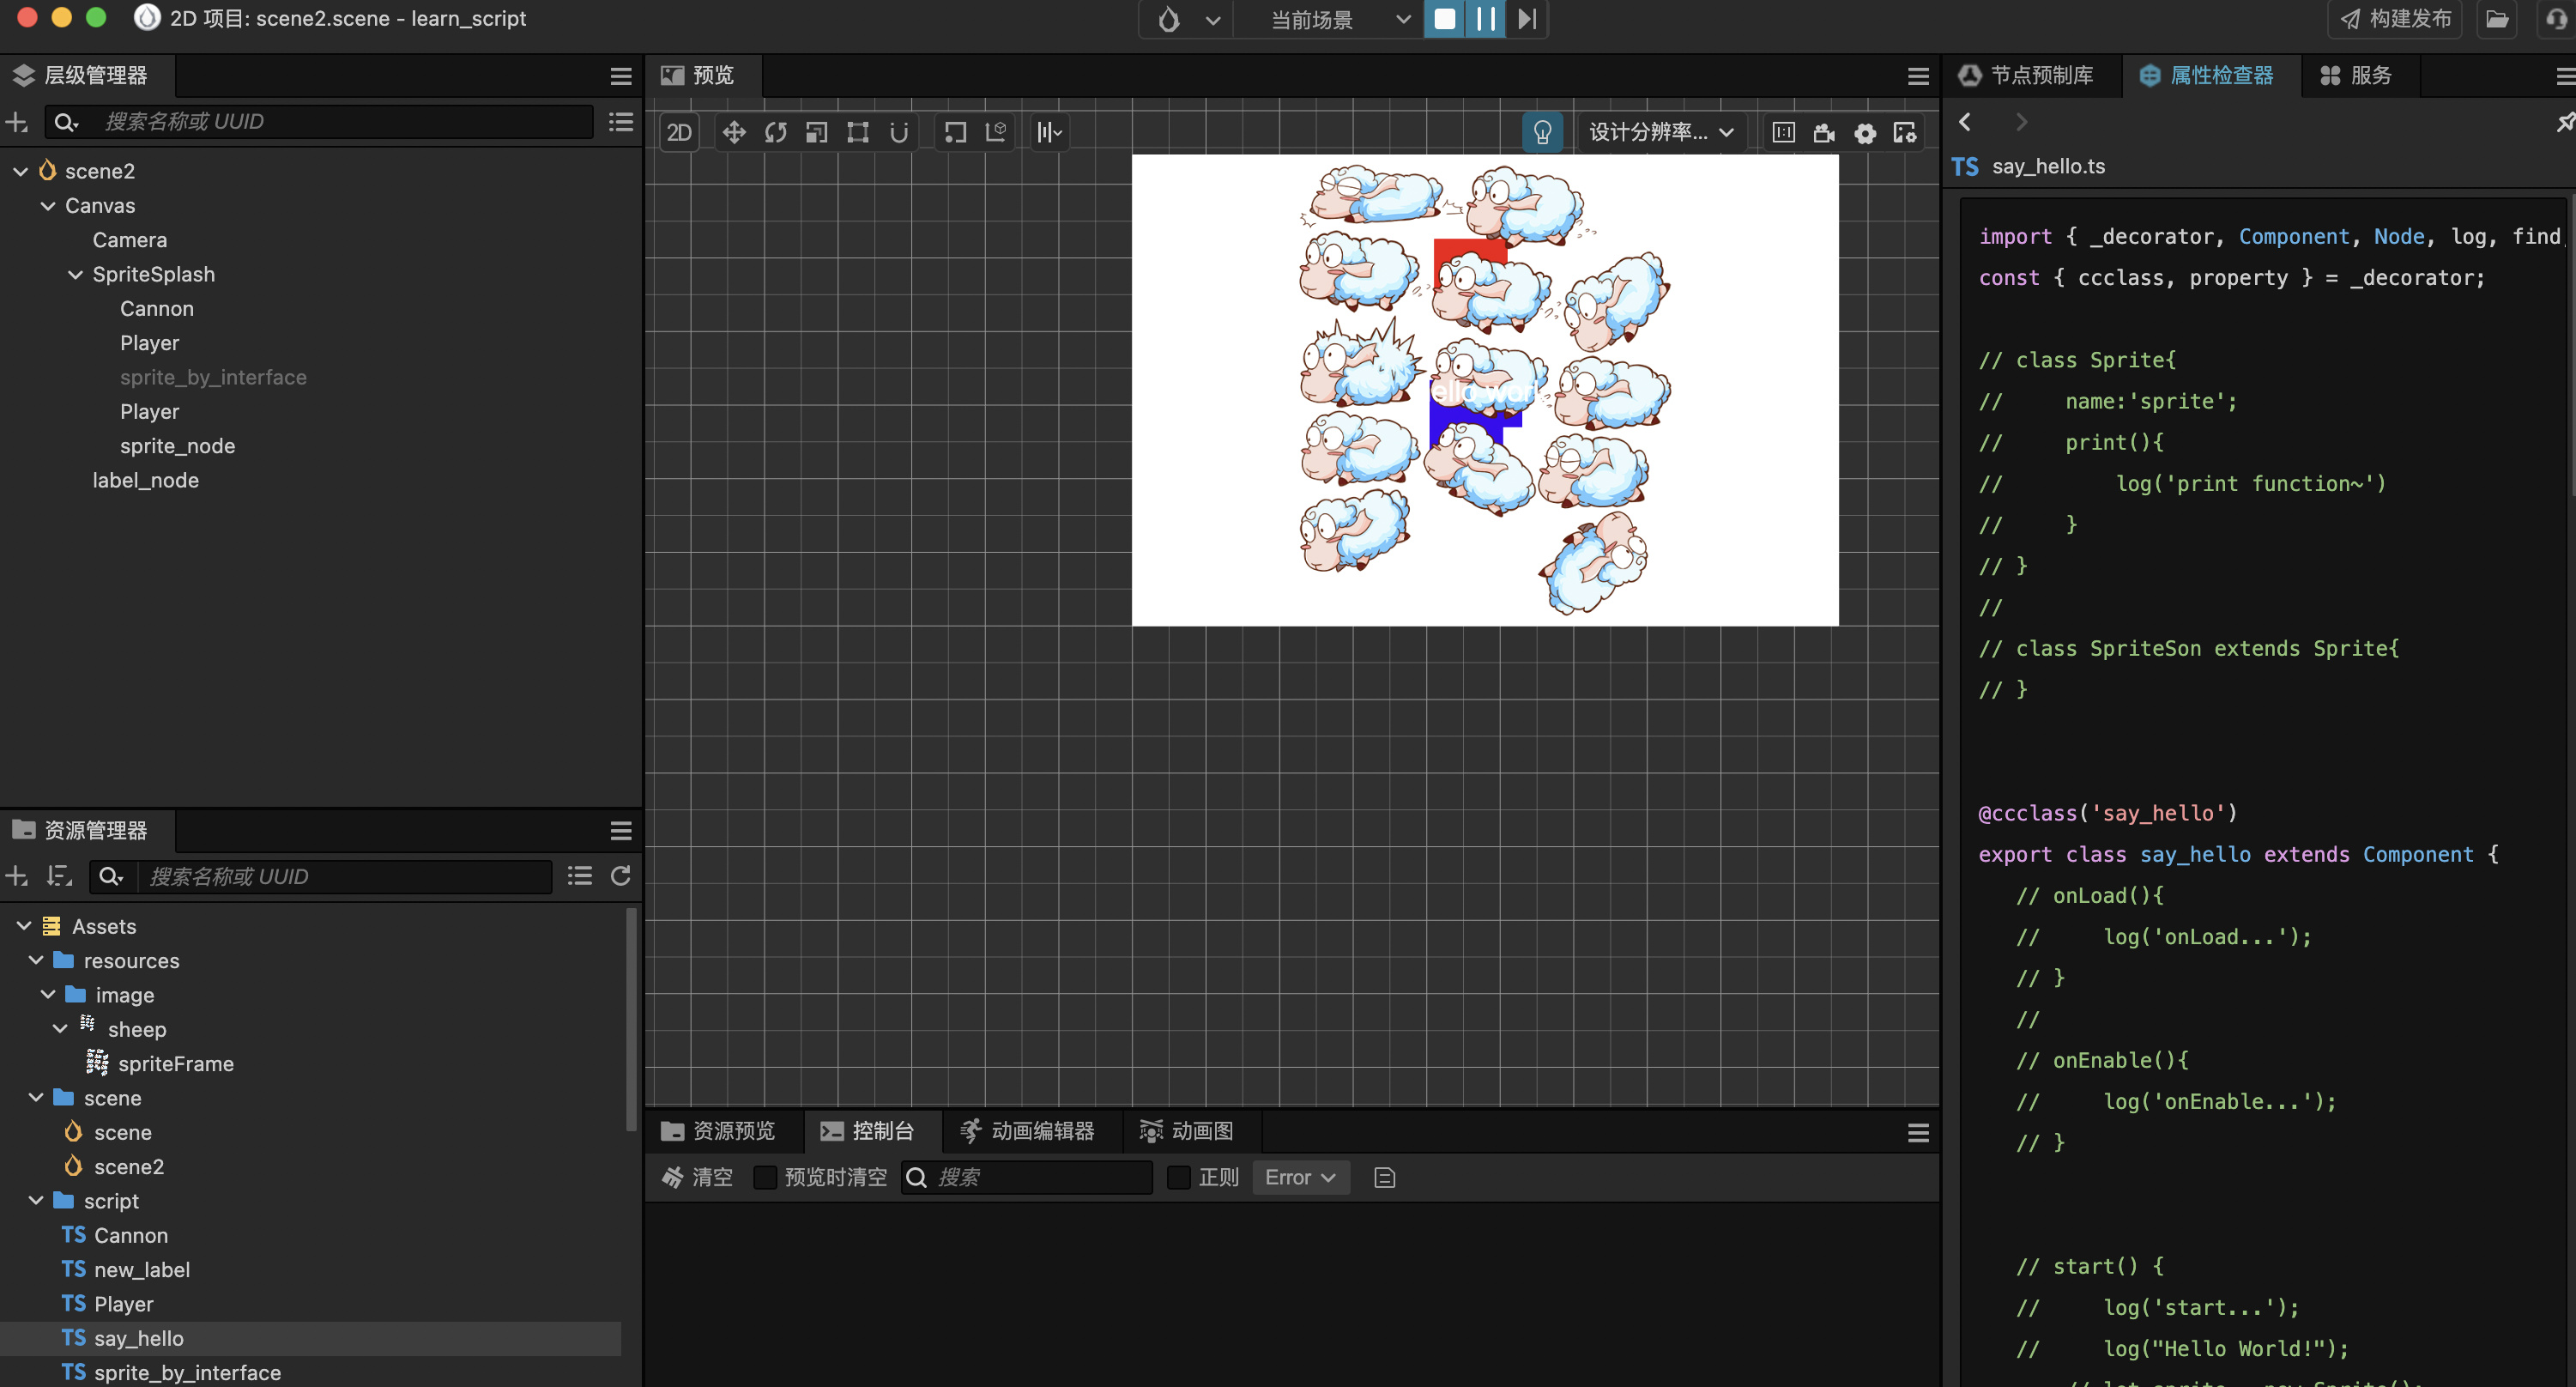
Task: Click the 清空 console clear button
Action: pyautogui.click(x=698, y=1177)
